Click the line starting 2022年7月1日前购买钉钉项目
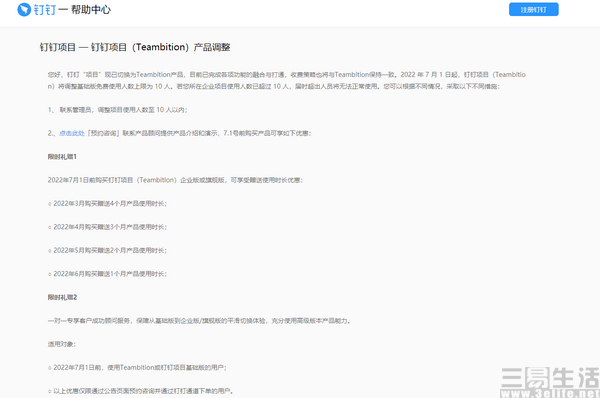The width and height of the screenshot is (600, 398). [175, 180]
